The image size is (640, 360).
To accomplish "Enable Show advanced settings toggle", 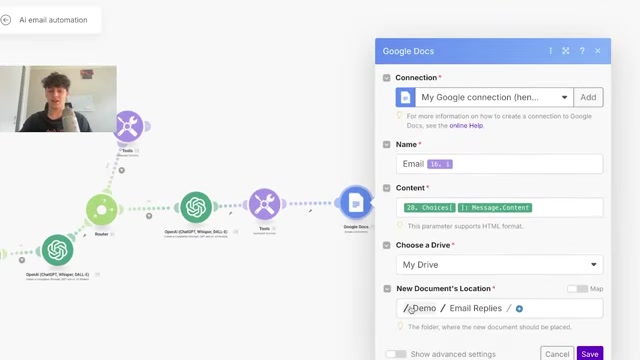I will tap(396, 354).
